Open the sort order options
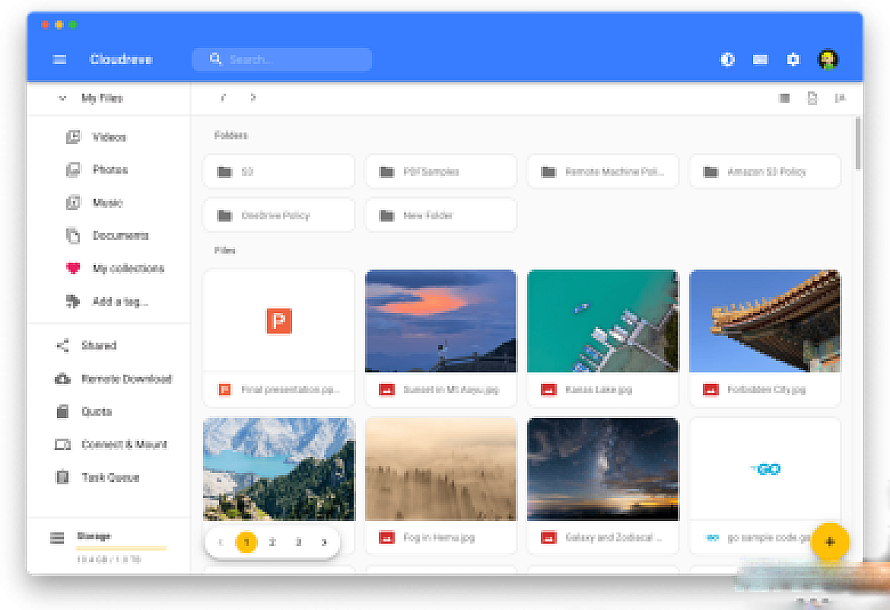890x610 pixels. tap(840, 98)
